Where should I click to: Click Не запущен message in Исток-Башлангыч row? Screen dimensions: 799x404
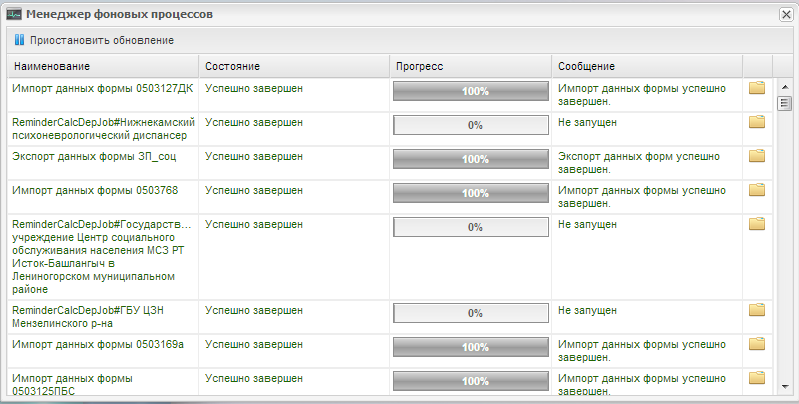coord(587,224)
